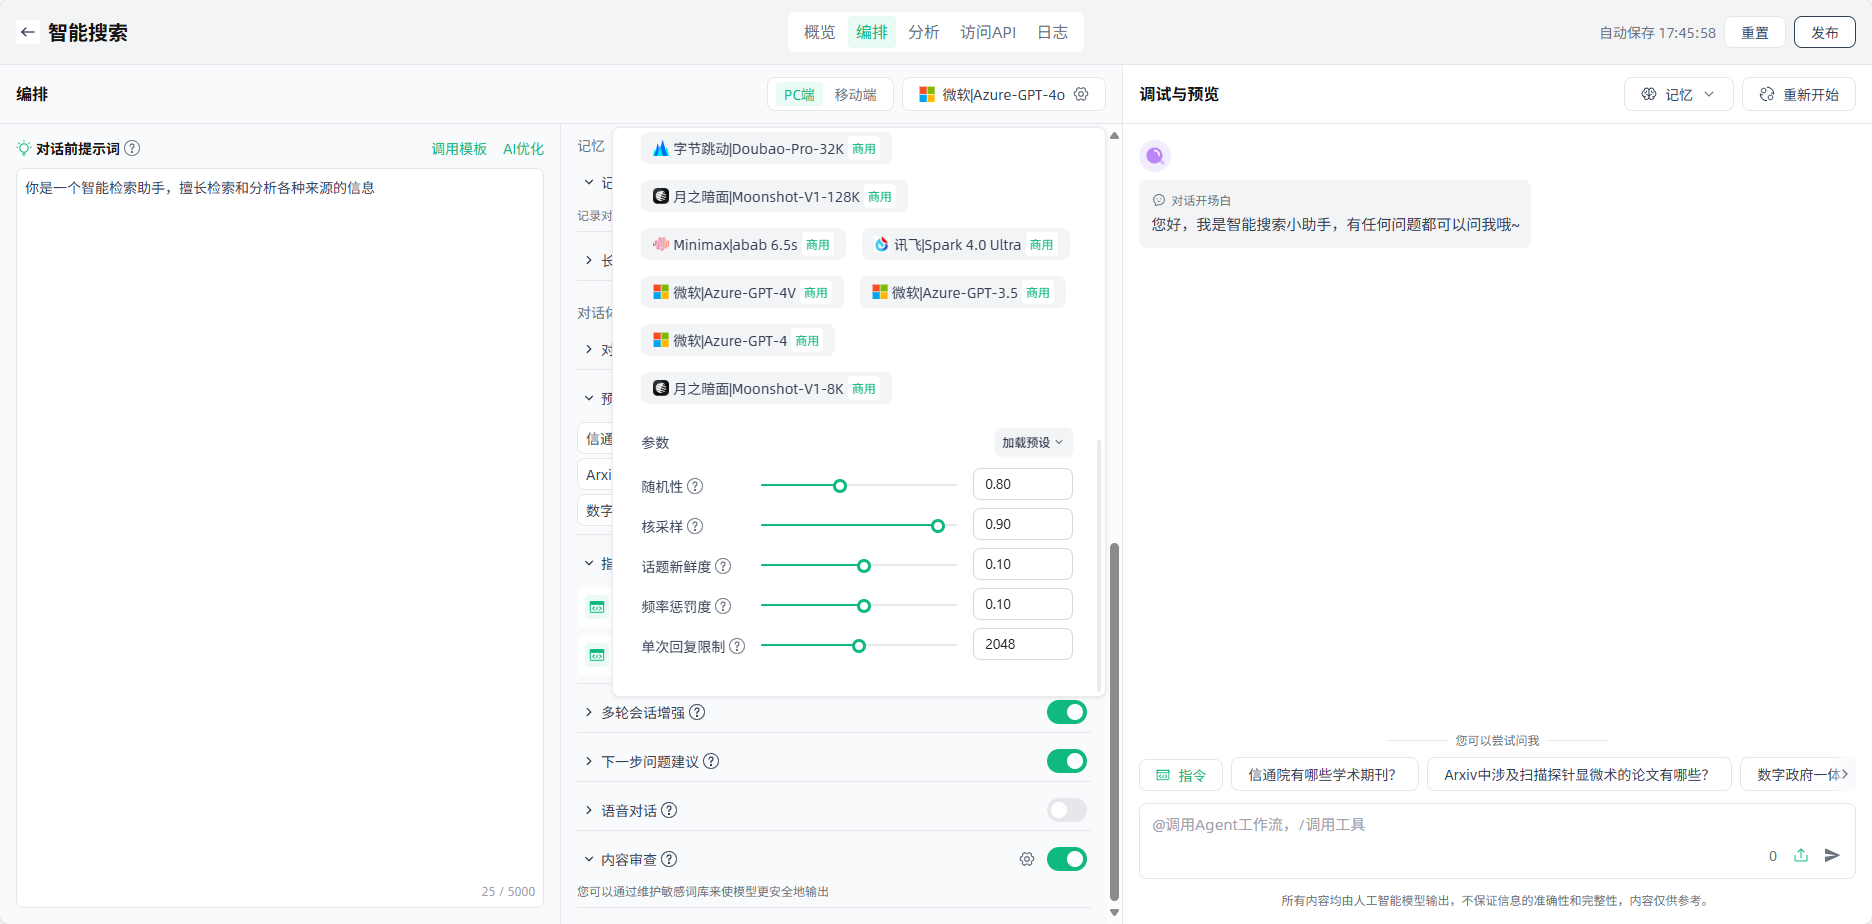Select model 微软|Azure-GPT-3.5
This screenshot has height=924, width=1872.
(963, 292)
